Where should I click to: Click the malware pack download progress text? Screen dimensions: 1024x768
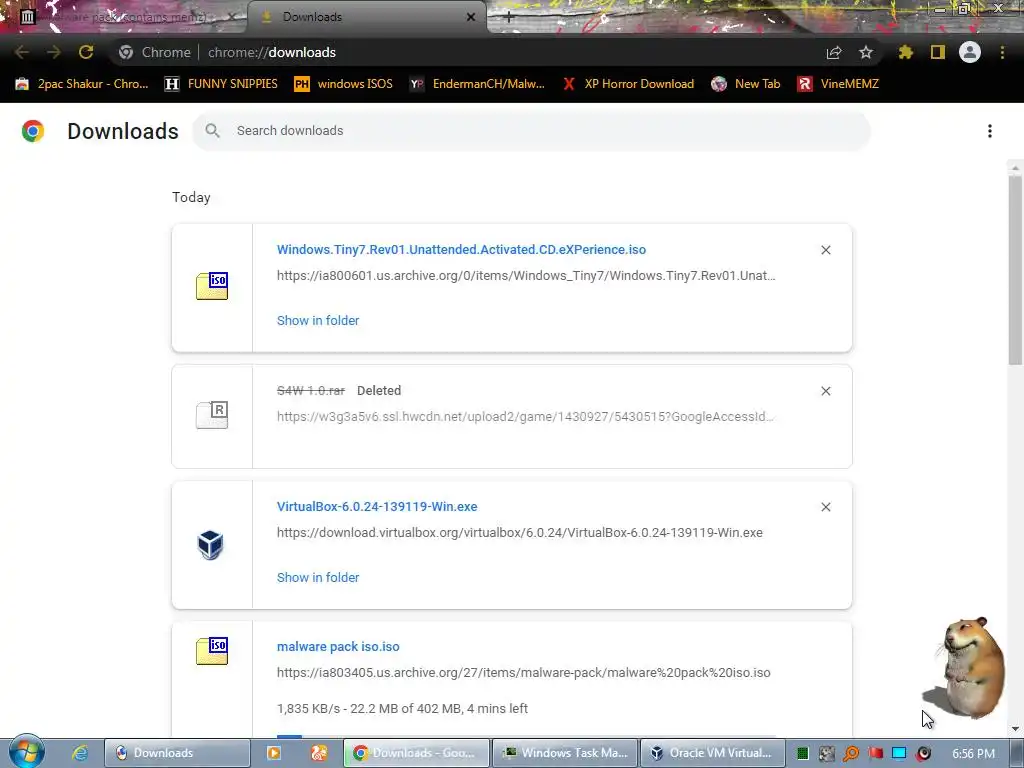pyautogui.click(x=402, y=709)
